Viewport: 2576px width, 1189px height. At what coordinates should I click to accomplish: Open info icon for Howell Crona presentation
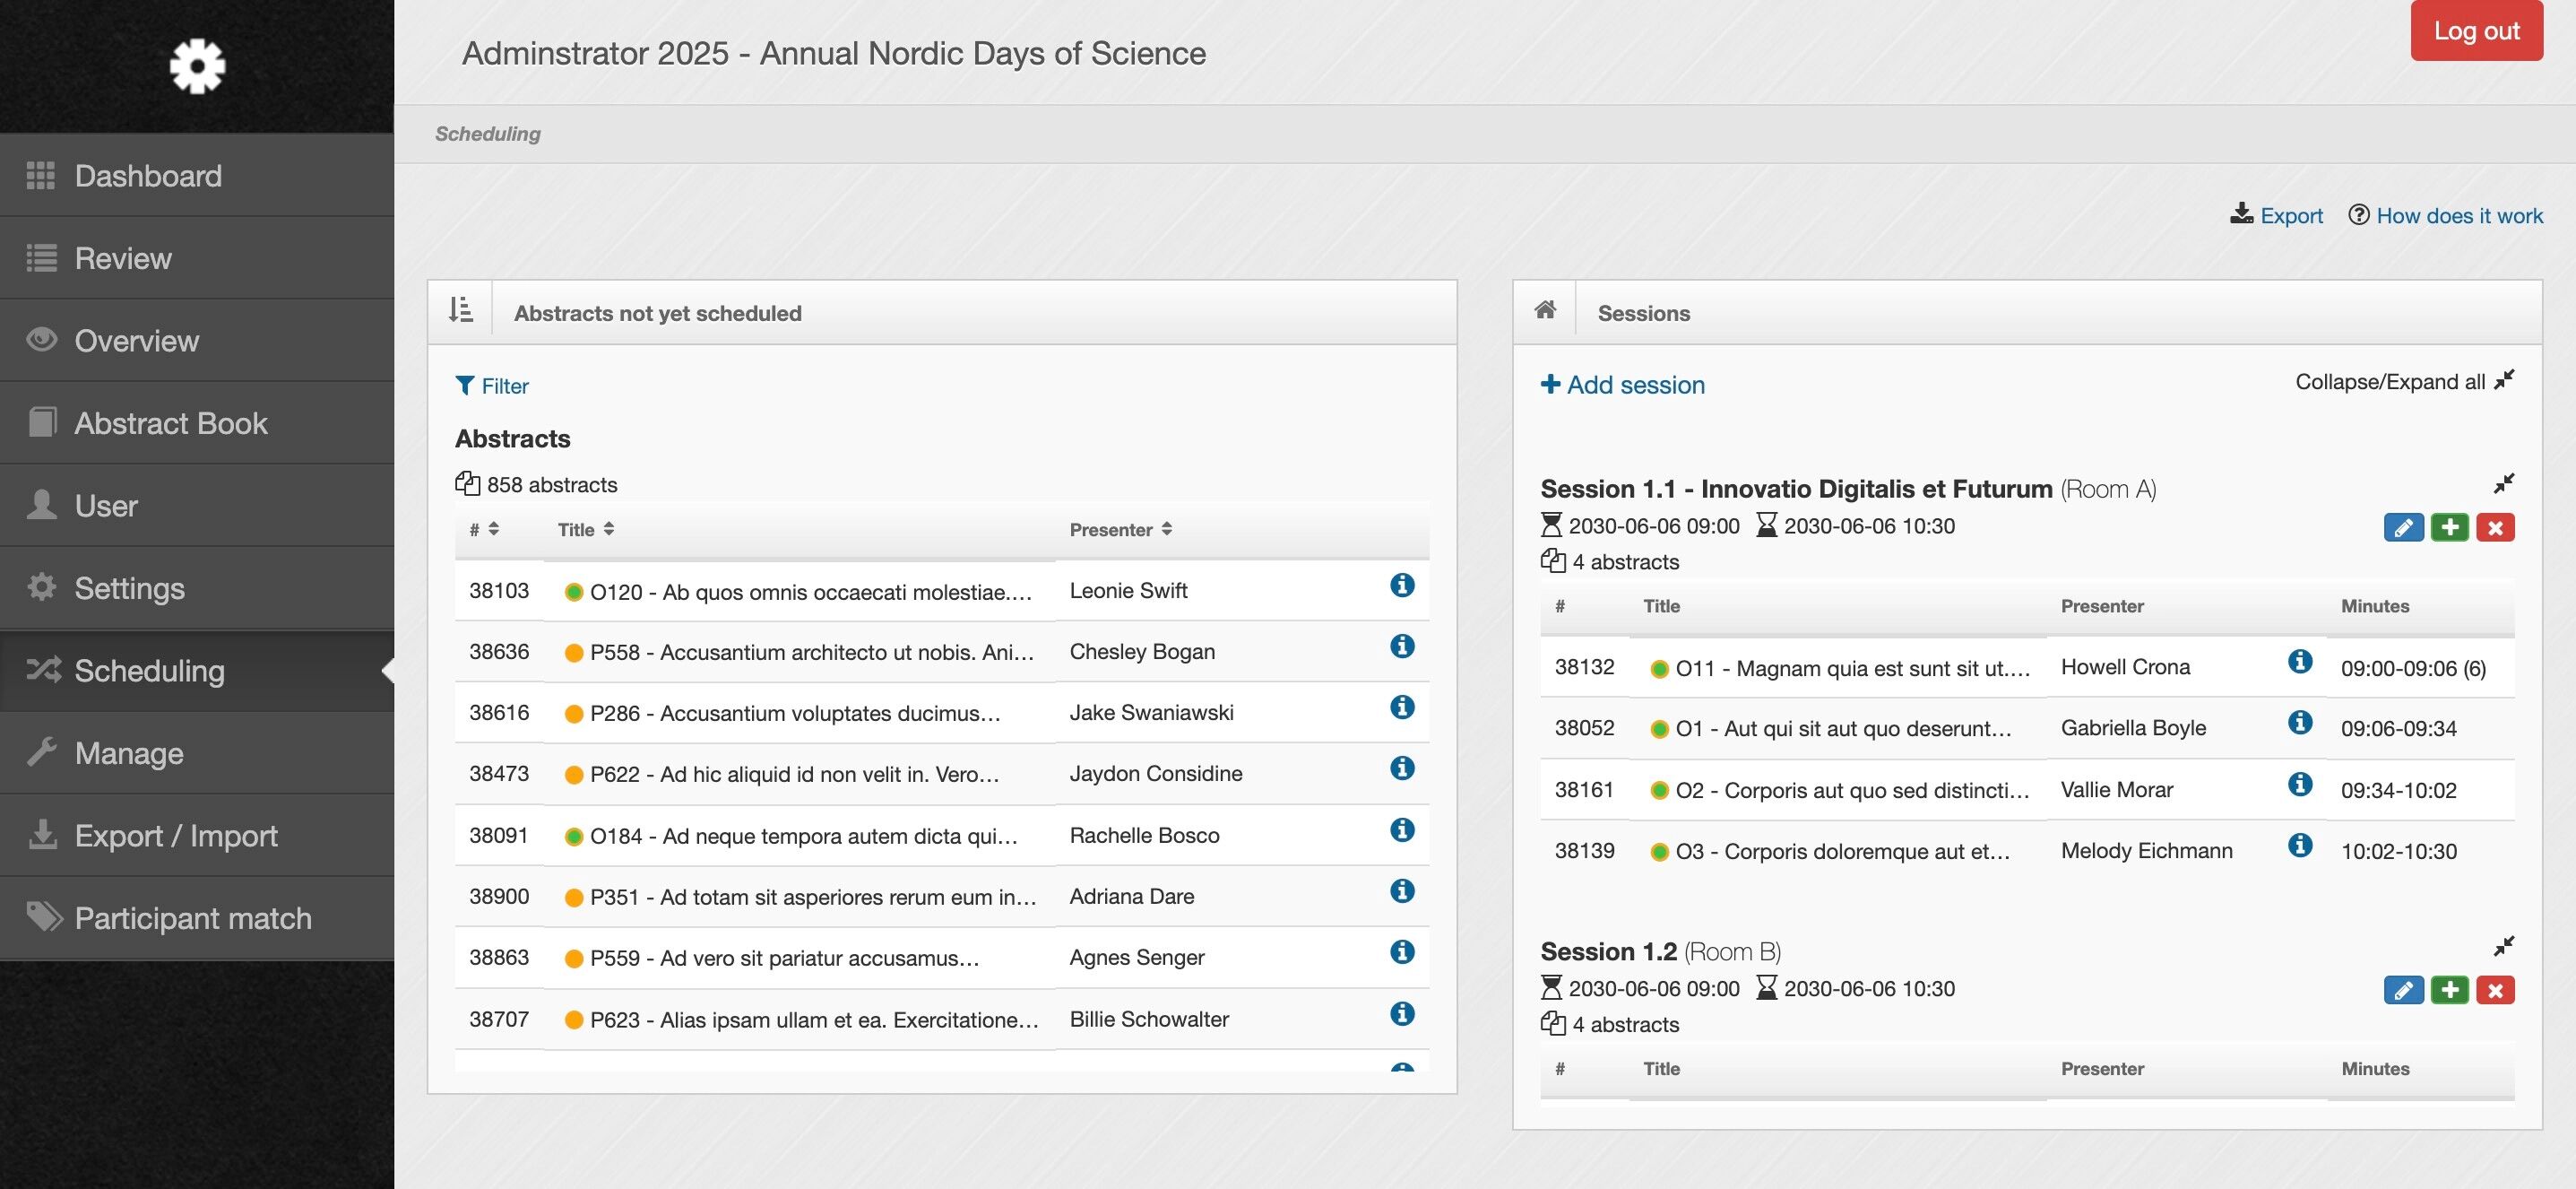click(x=2300, y=662)
